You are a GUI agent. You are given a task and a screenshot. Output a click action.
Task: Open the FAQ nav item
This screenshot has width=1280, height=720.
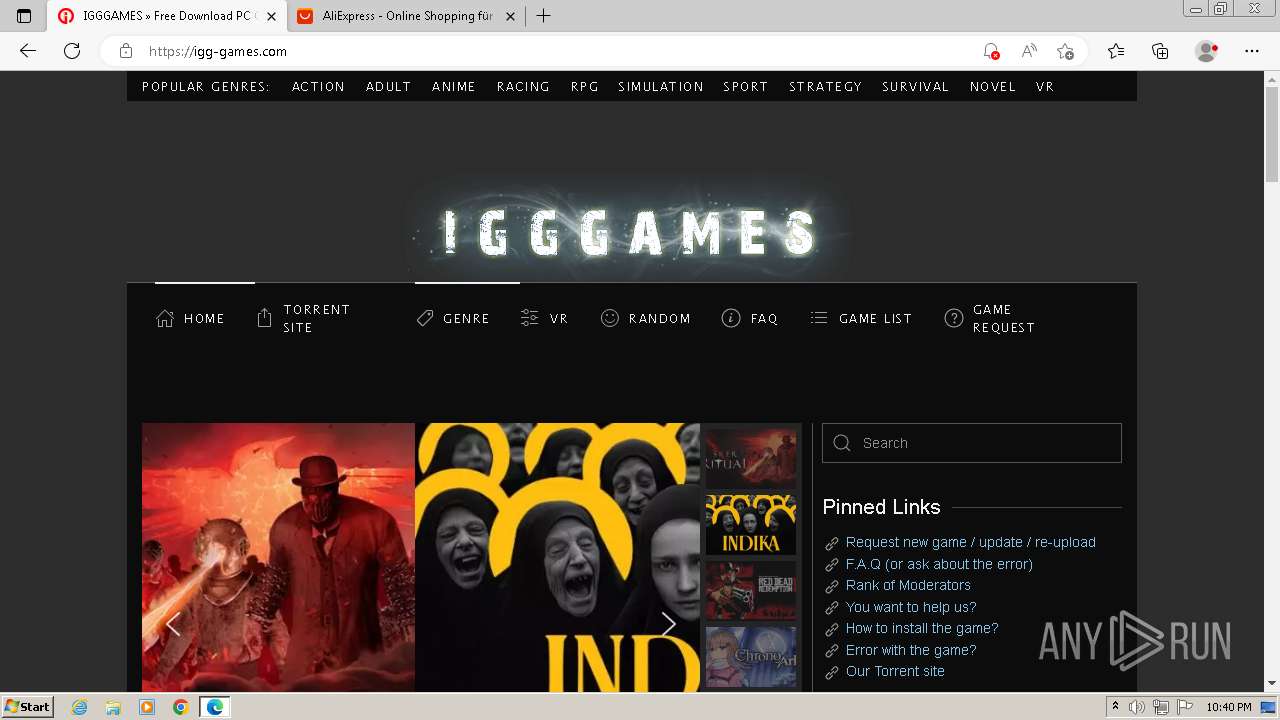tap(749, 318)
